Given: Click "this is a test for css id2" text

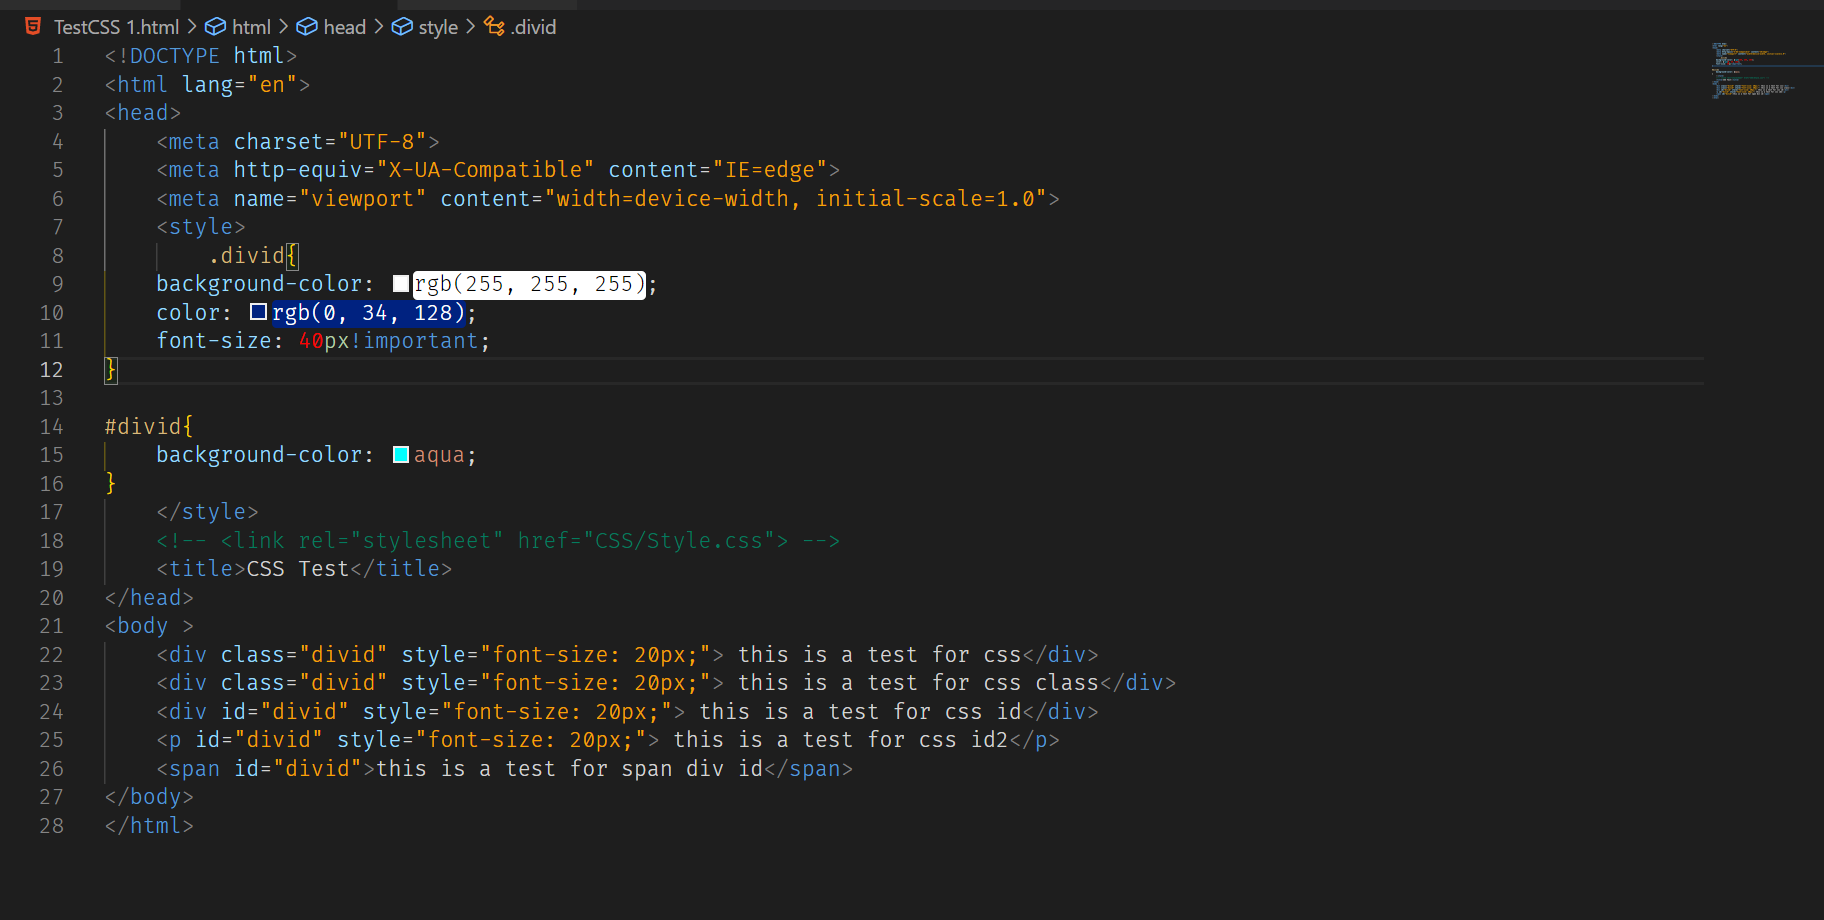Looking at the screenshot, I should point(841,740).
